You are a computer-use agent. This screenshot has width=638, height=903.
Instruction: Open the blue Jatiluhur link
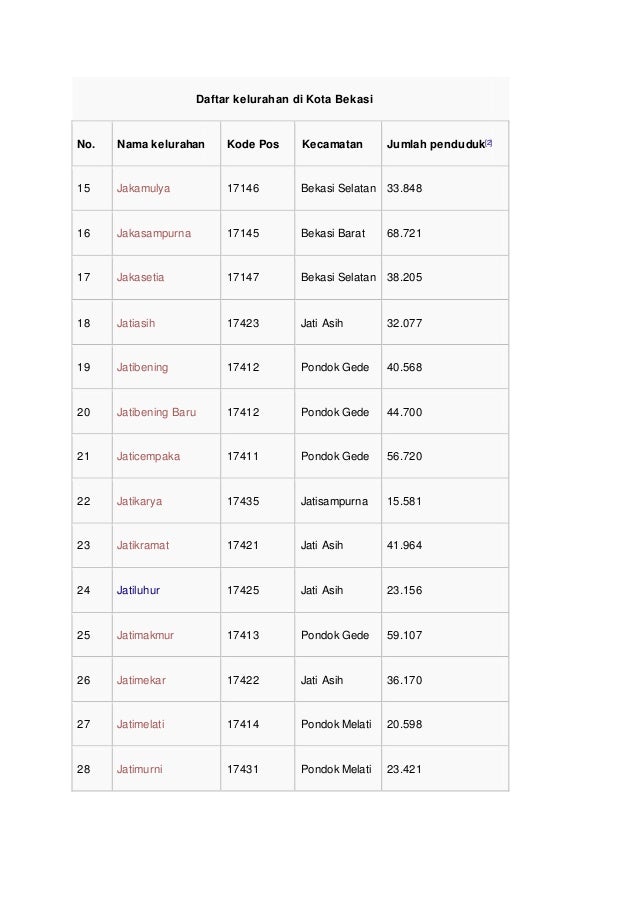pos(138,590)
